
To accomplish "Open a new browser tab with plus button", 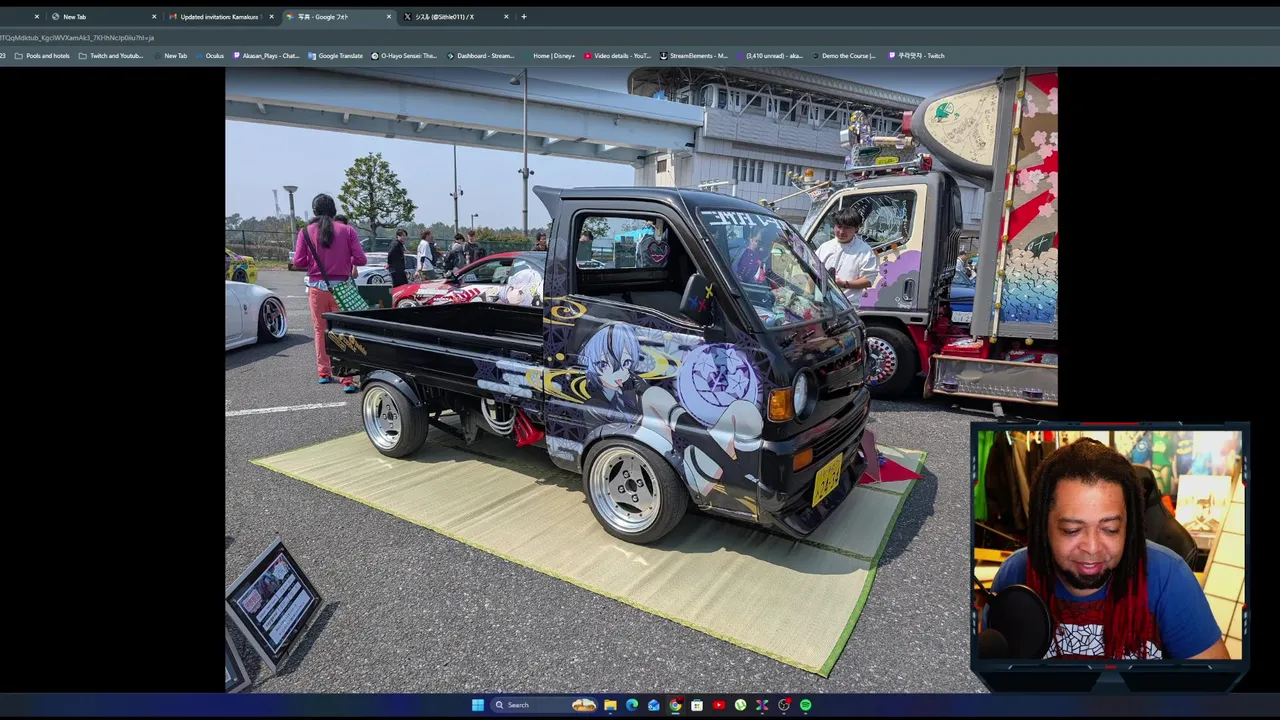I will pos(524,17).
